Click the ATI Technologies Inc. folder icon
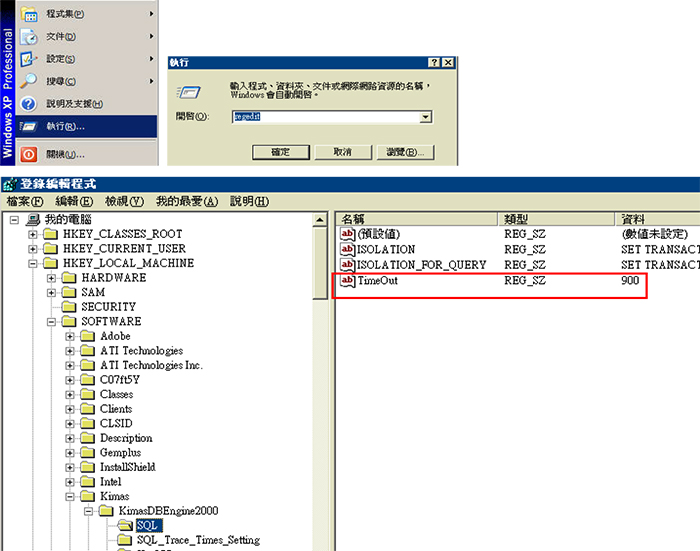 [x=88, y=365]
